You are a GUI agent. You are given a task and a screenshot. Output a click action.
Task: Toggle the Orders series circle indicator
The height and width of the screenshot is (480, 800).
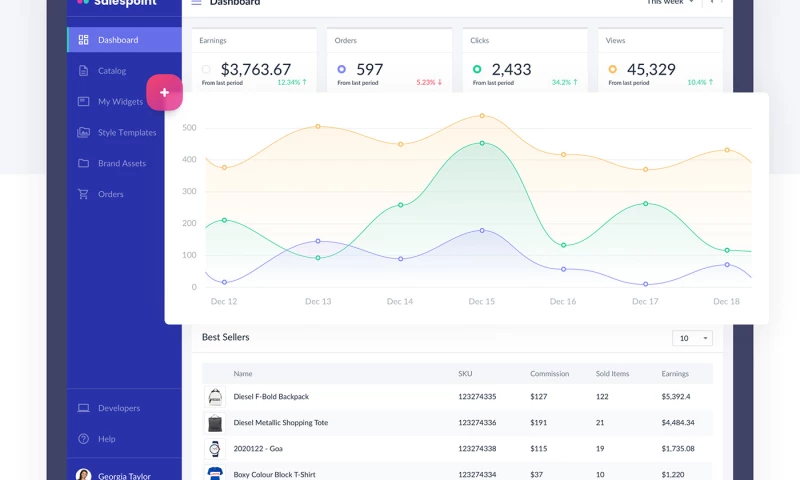[x=342, y=70]
